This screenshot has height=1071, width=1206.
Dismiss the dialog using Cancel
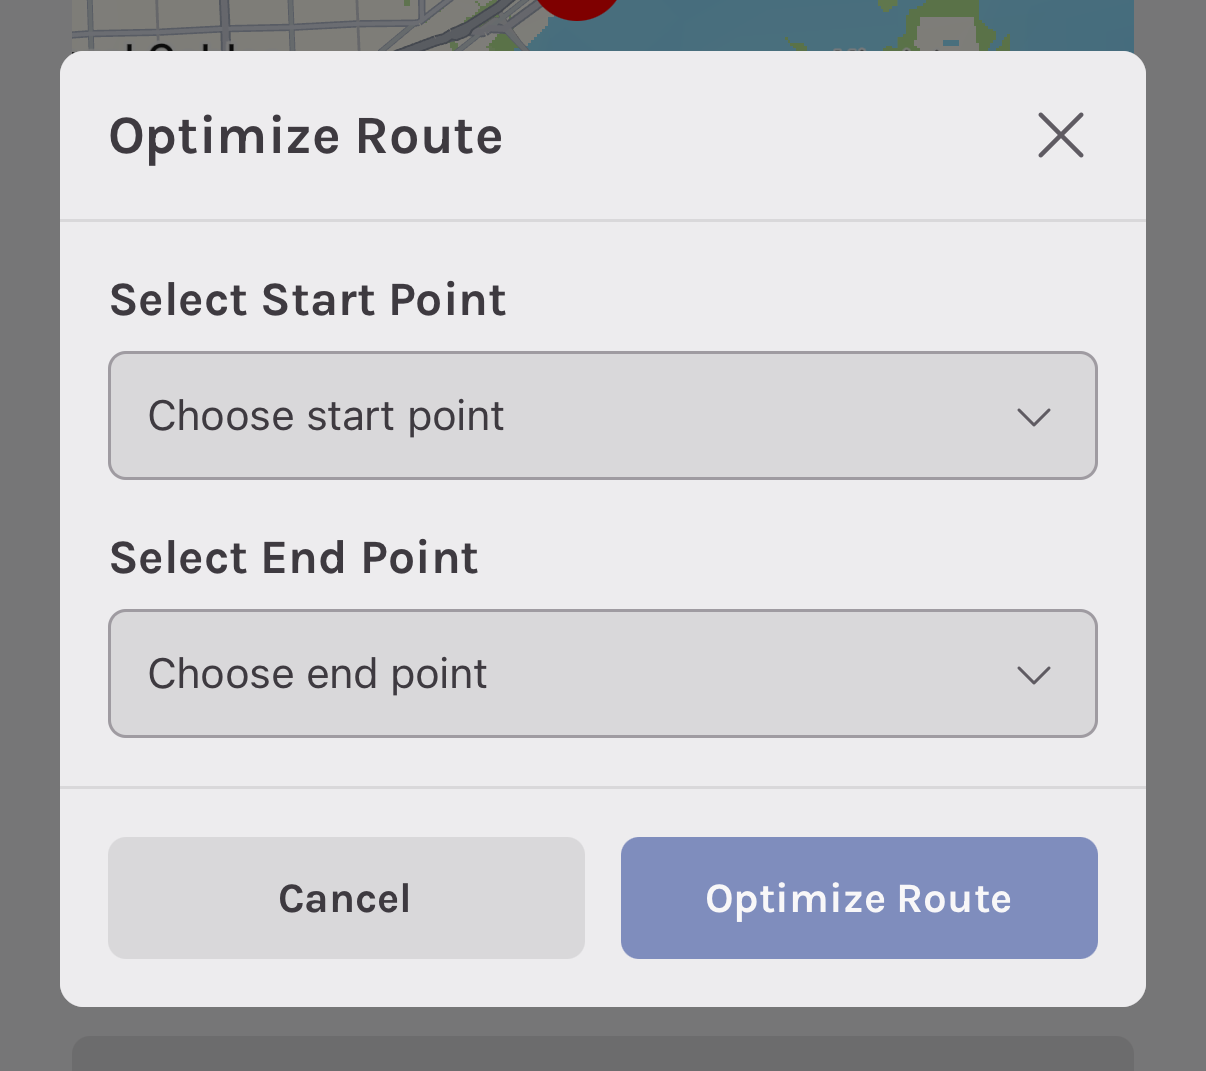click(x=345, y=898)
